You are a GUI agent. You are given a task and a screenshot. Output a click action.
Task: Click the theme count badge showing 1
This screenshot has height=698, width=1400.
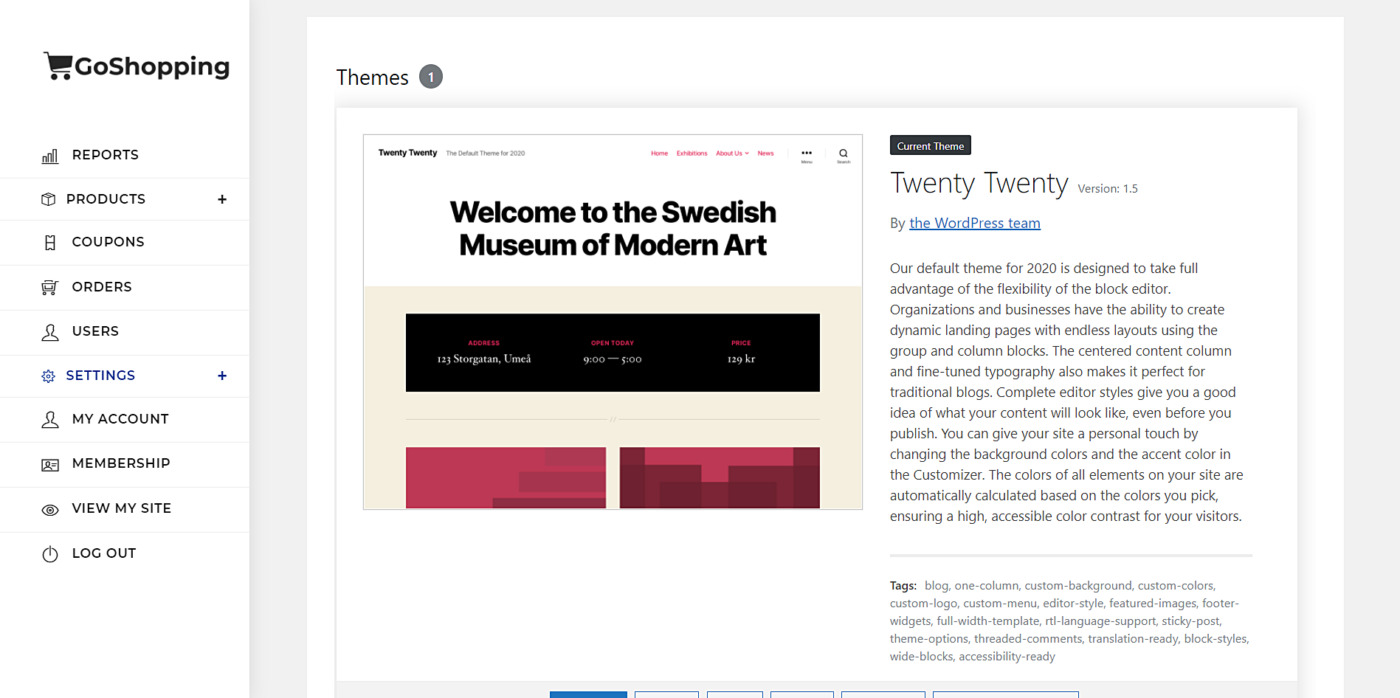click(x=431, y=77)
